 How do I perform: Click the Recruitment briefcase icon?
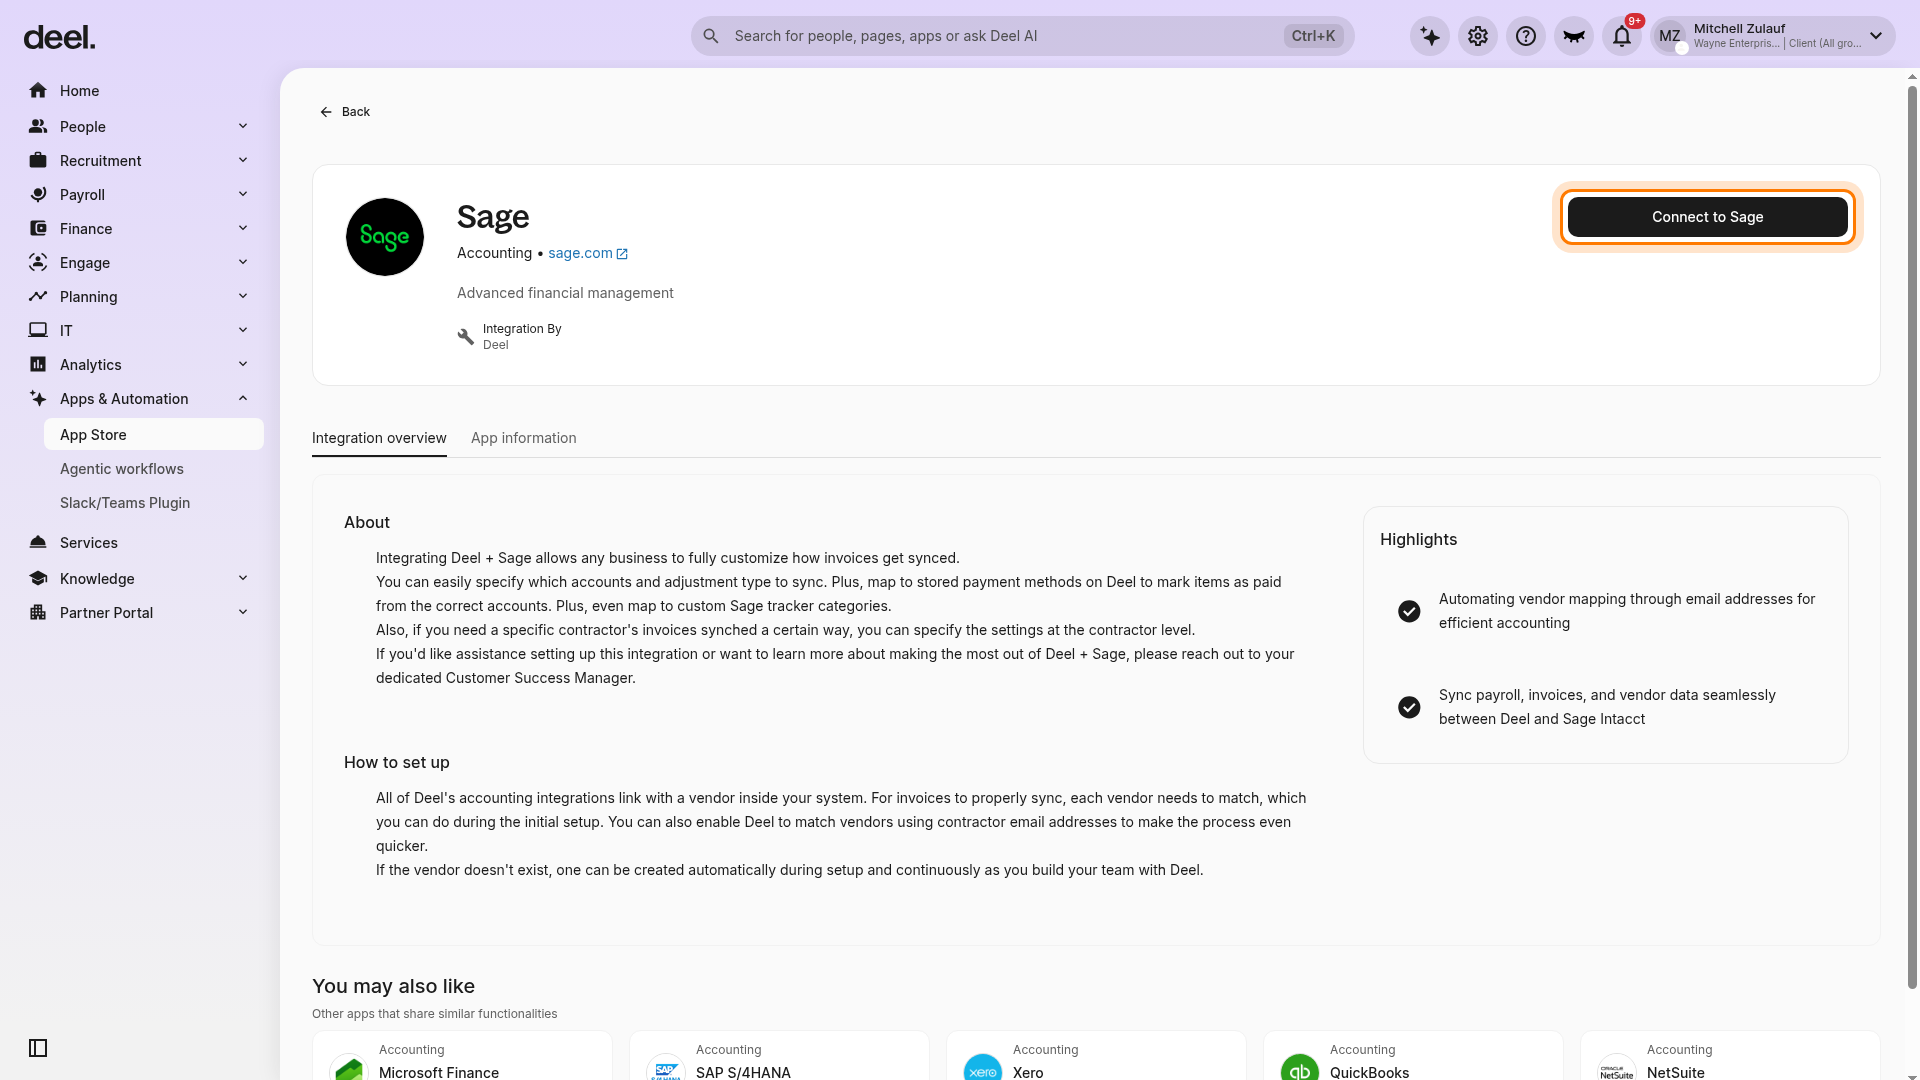click(x=38, y=161)
